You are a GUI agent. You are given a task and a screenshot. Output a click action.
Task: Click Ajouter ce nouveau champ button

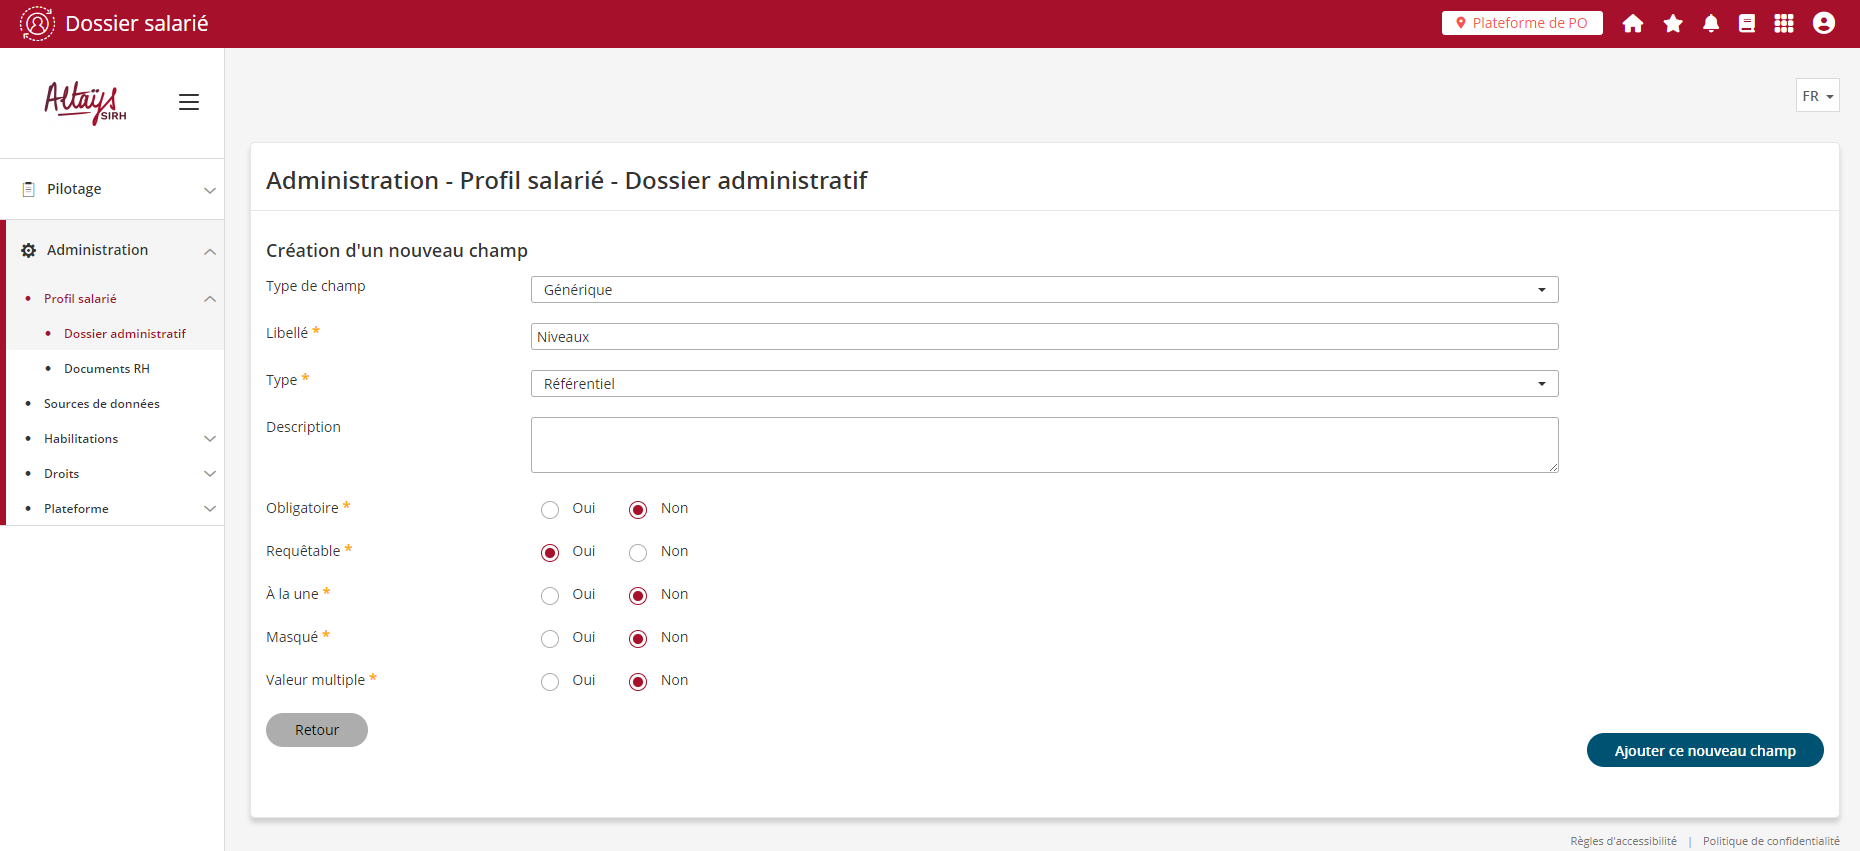click(x=1705, y=750)
